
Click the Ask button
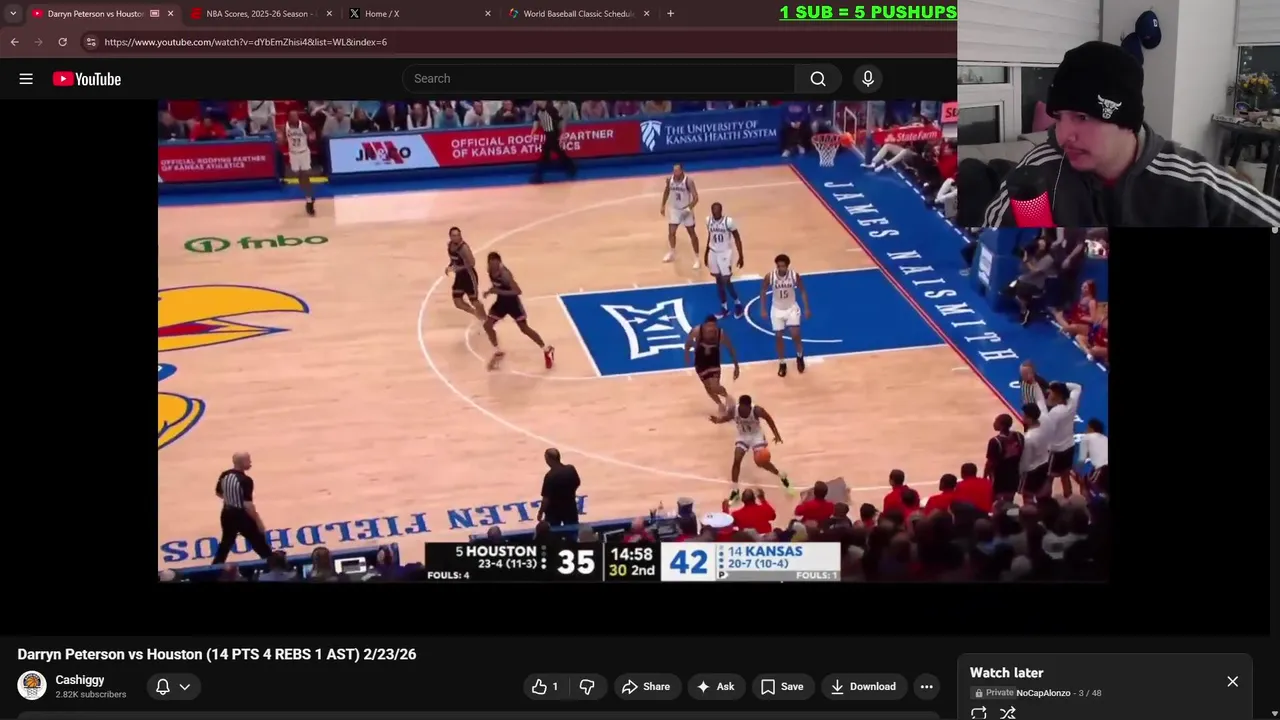click(715, 686)
